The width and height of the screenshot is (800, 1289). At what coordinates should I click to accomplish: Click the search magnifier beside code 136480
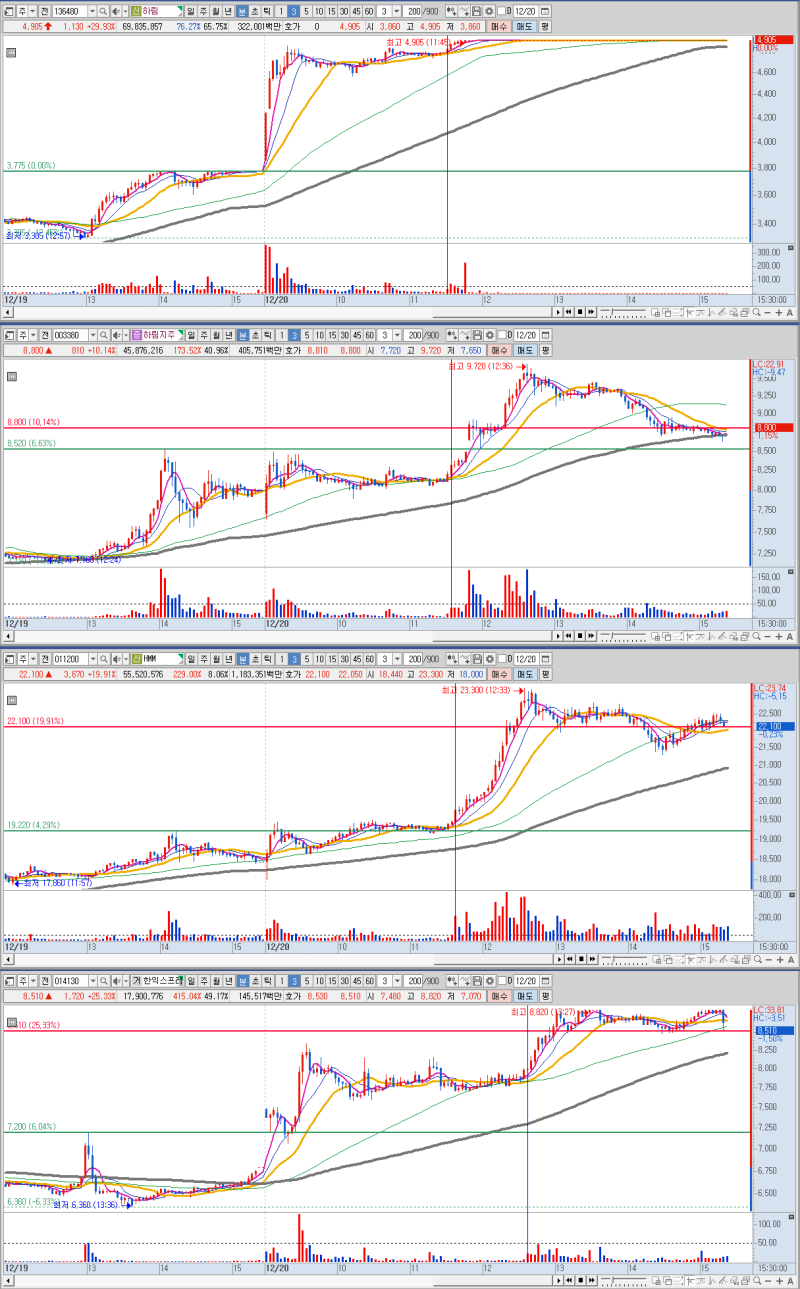(103, 10)
